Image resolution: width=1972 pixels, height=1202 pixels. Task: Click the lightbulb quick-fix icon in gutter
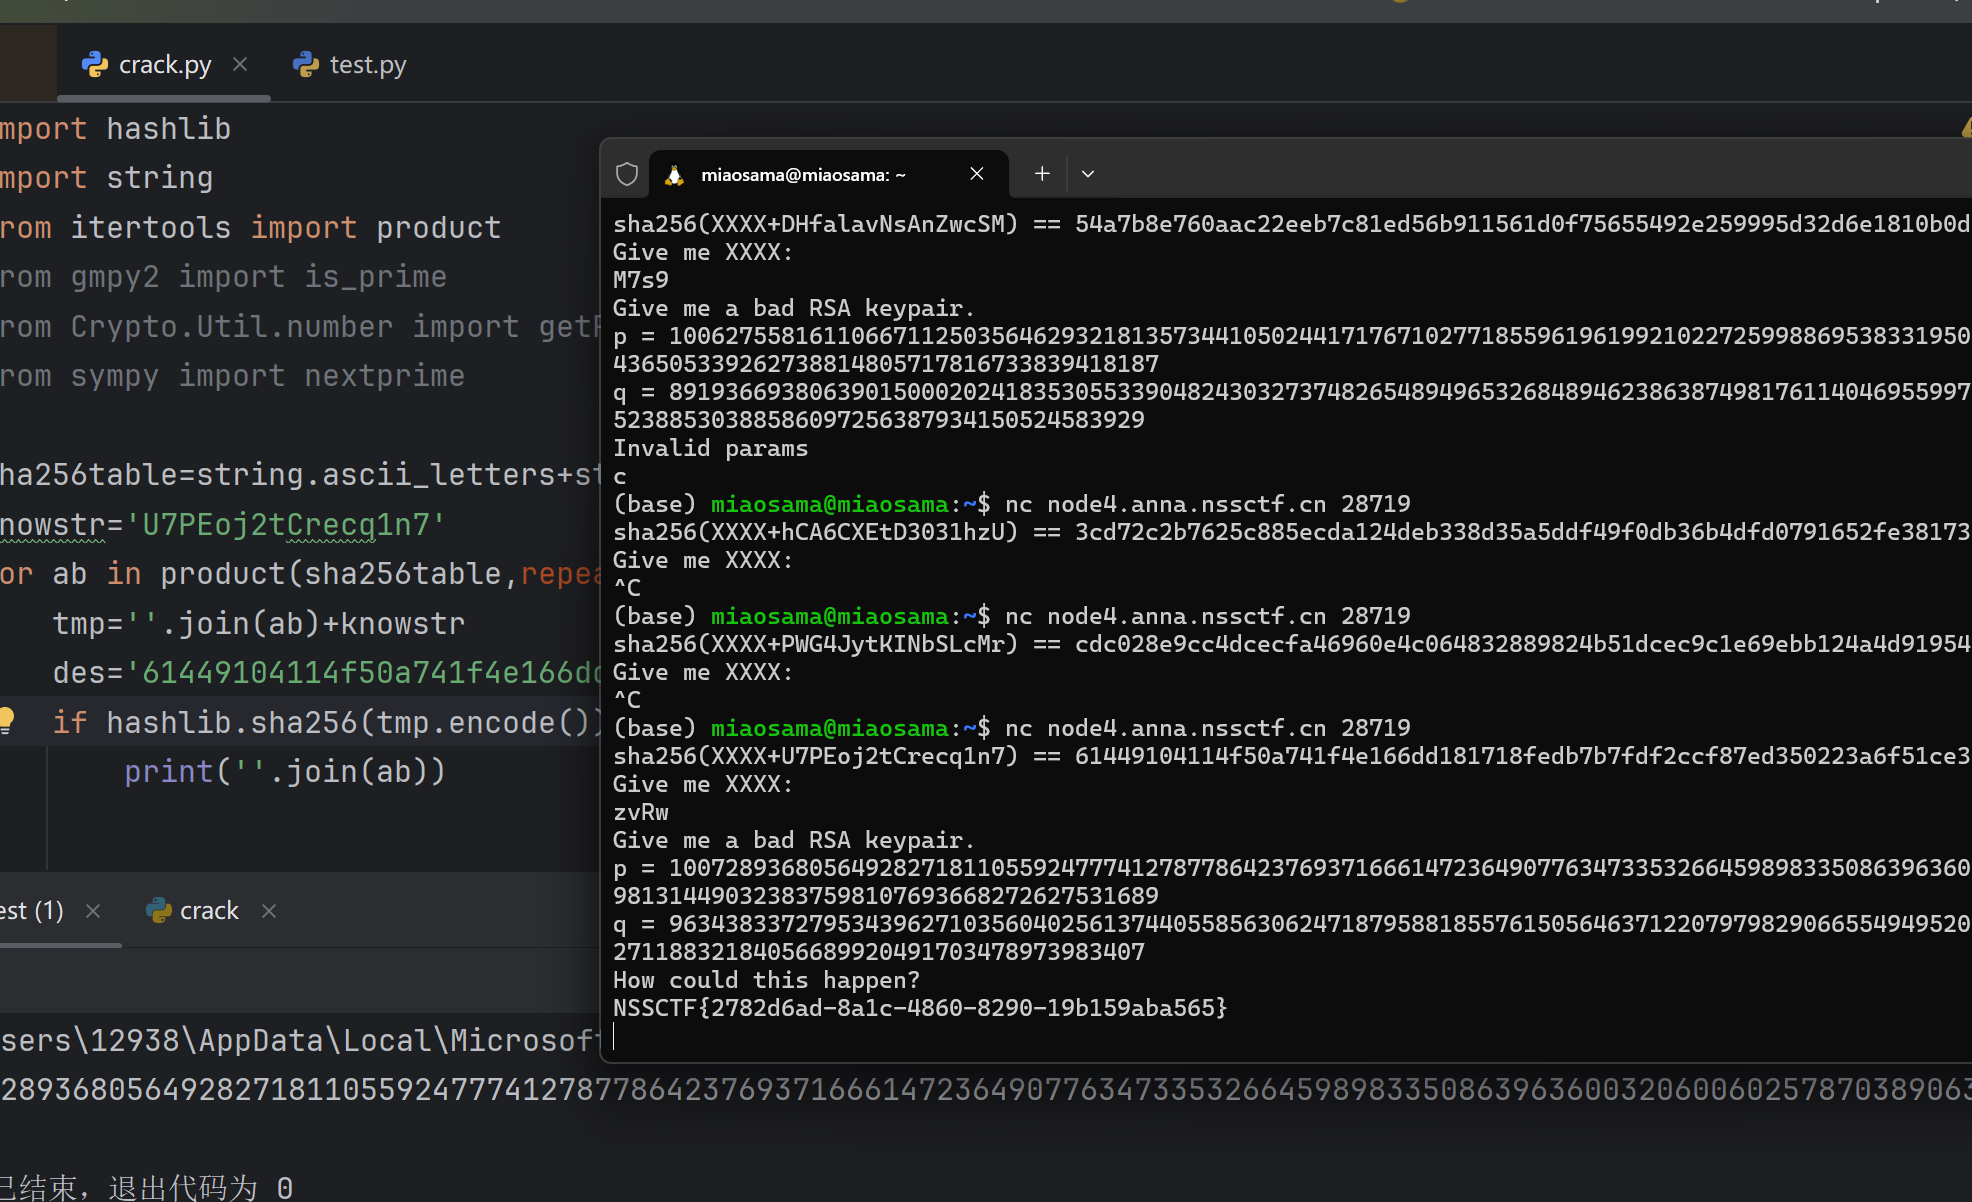pyautogui.click(x=6, y=720)
